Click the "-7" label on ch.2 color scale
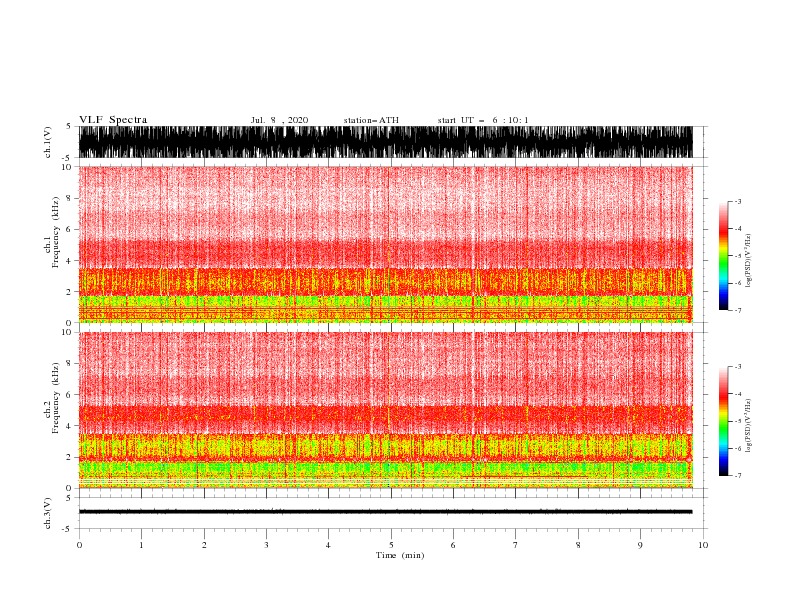Screen dimensions: 792x612 click(737, 476)
